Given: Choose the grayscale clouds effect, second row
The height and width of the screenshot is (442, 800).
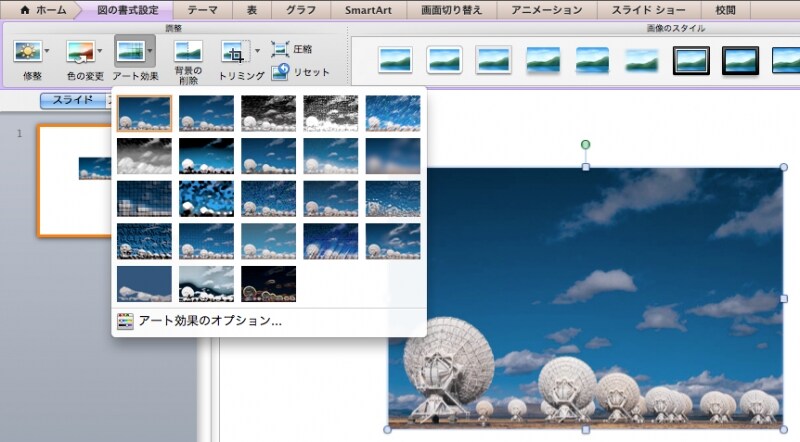Looking at the screenshot, I should tap(144, 156).
